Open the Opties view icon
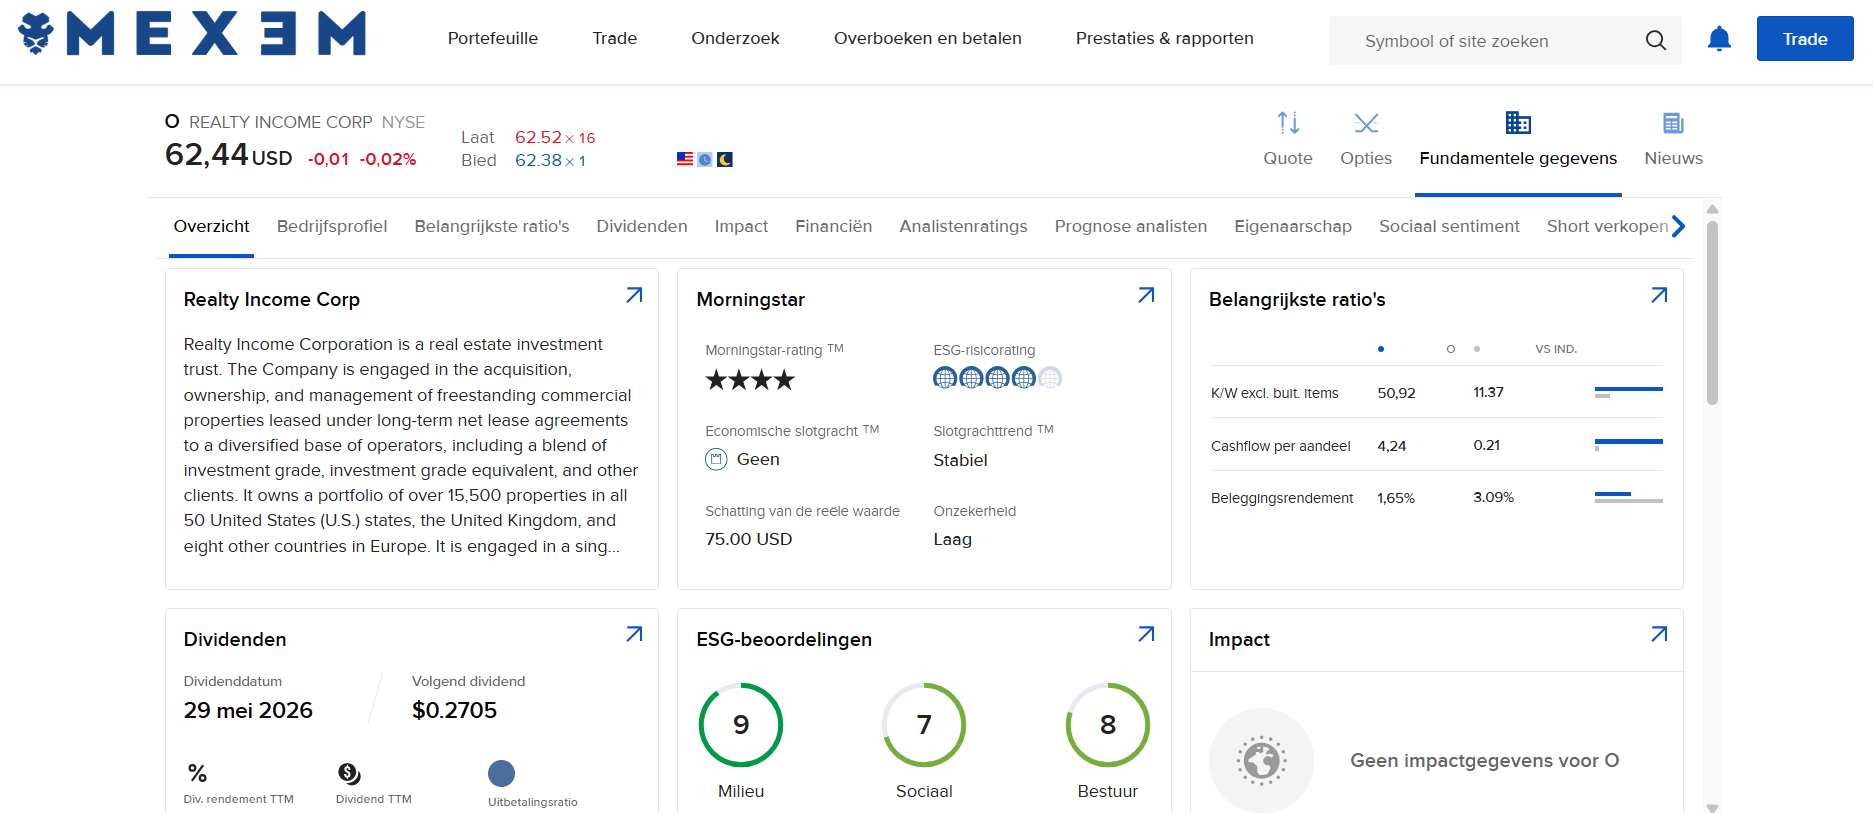The width and height of the screenshot is (1873, 813). pos(1366,123)
